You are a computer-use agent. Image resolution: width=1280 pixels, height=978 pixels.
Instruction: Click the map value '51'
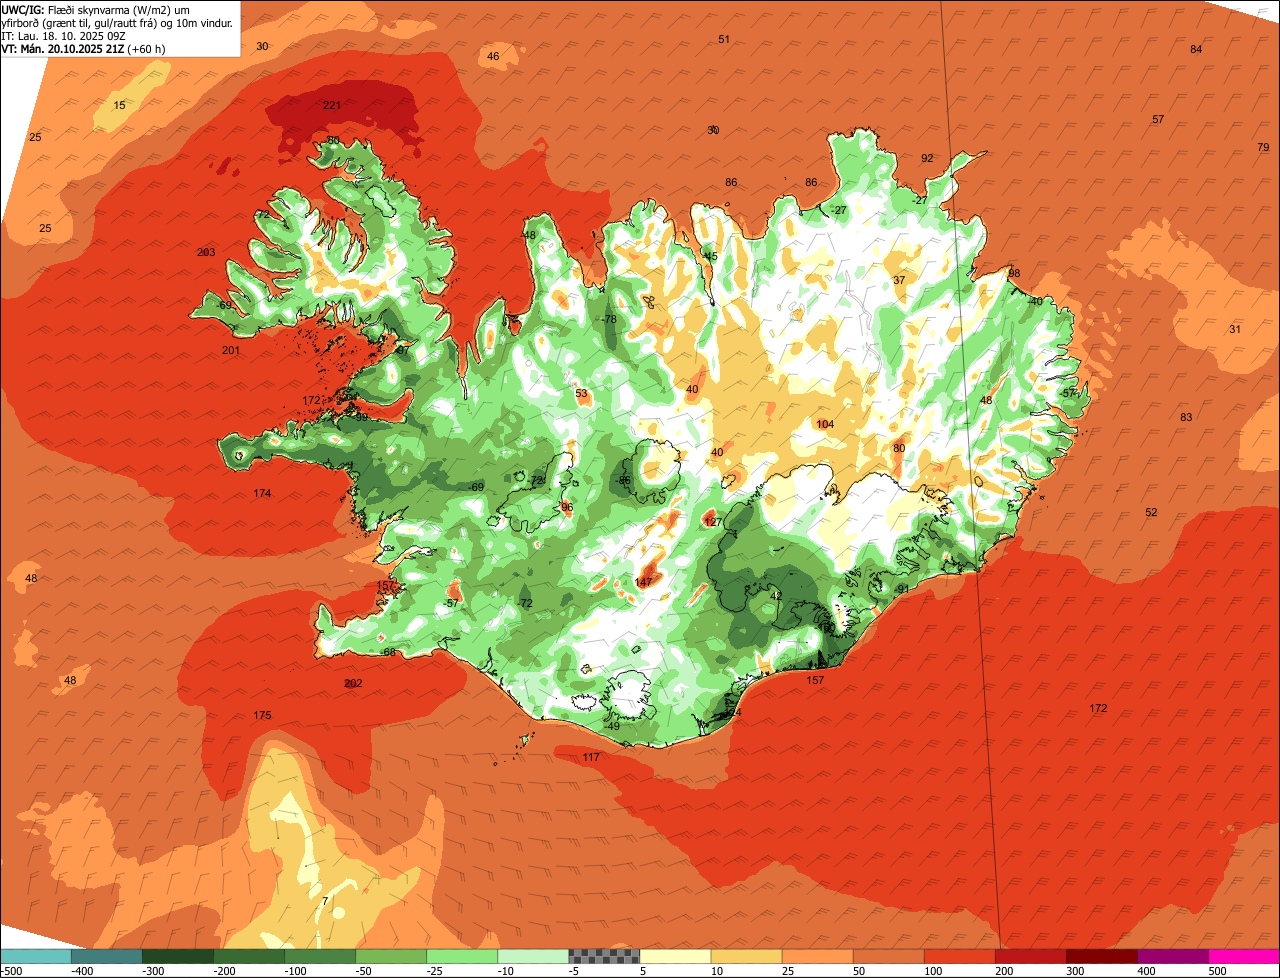(x=724, y=39)
